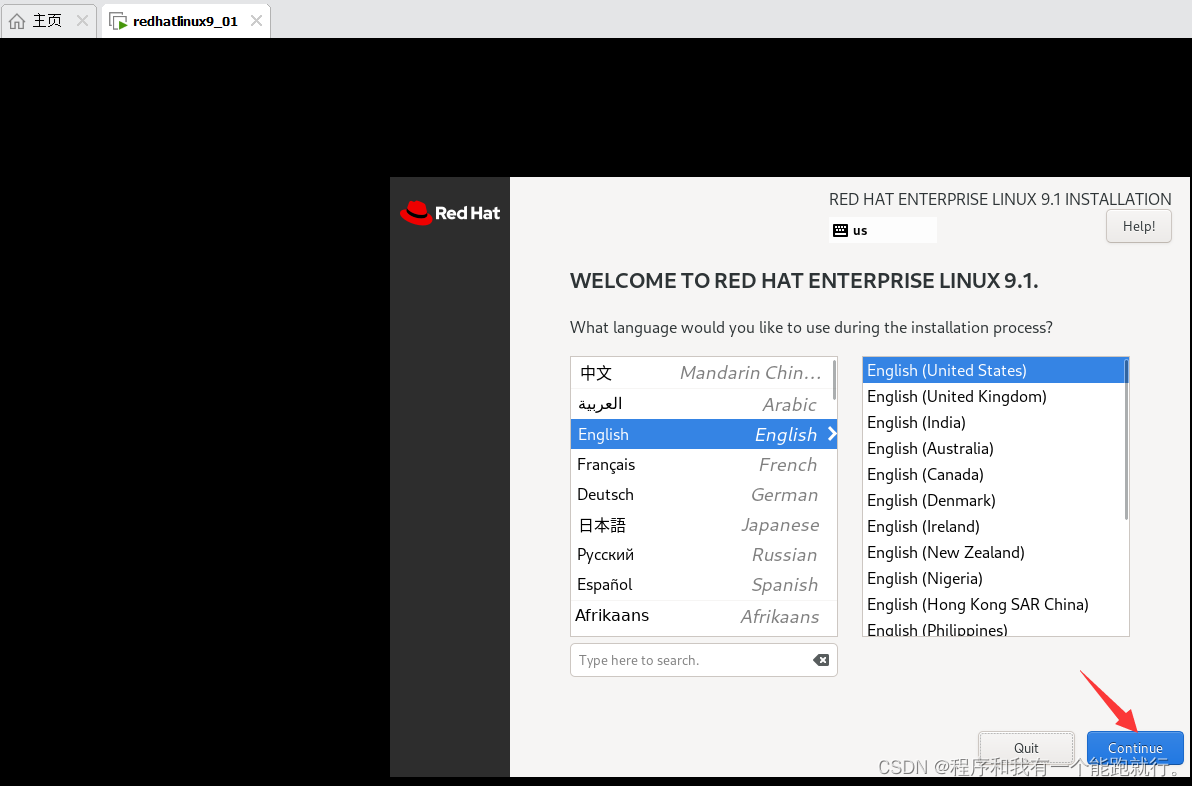
Task: Select Arabic in the language list
Action: pos(702,404)
